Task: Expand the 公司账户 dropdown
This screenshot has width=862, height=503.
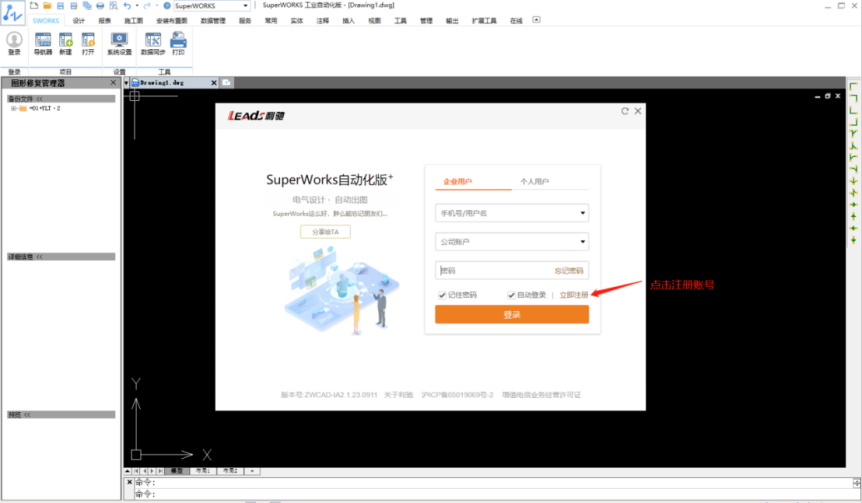Action: coord(582,242)
